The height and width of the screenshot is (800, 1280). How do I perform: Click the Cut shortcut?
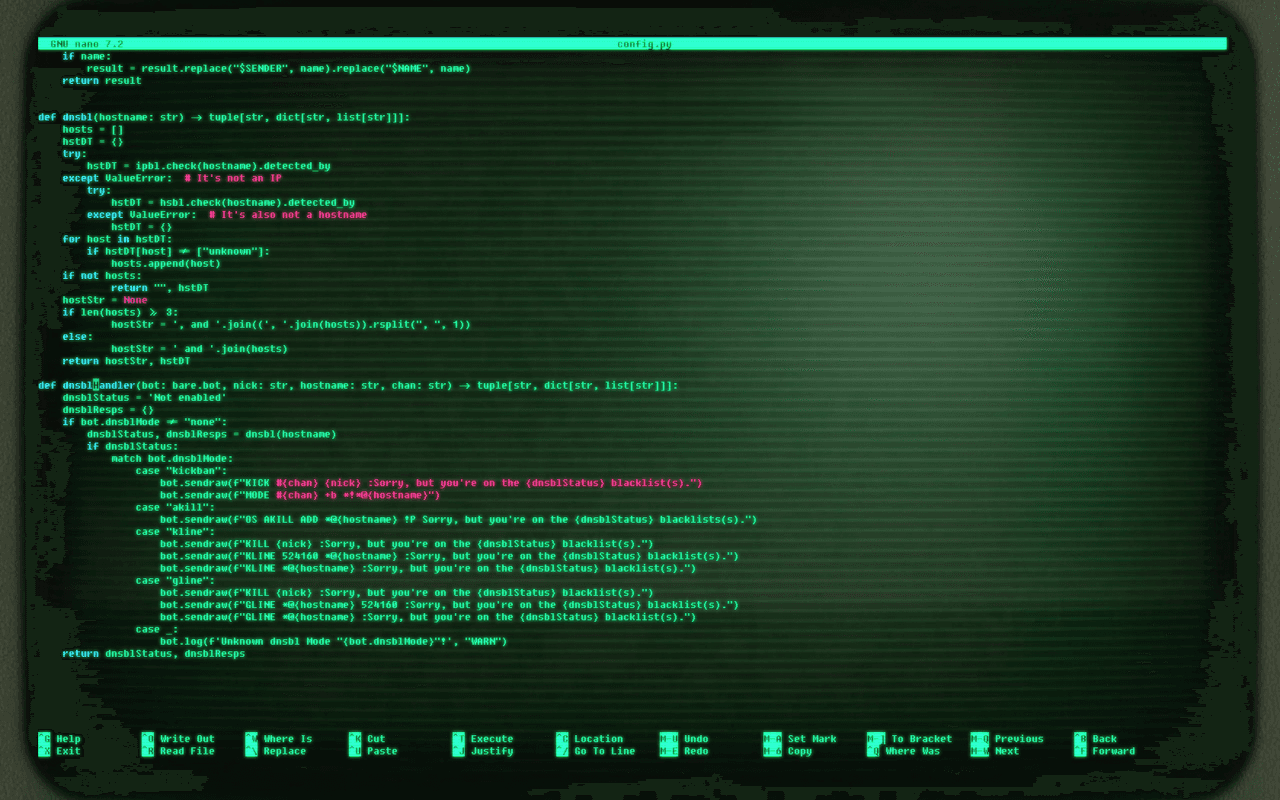click(x=376, y=739)
